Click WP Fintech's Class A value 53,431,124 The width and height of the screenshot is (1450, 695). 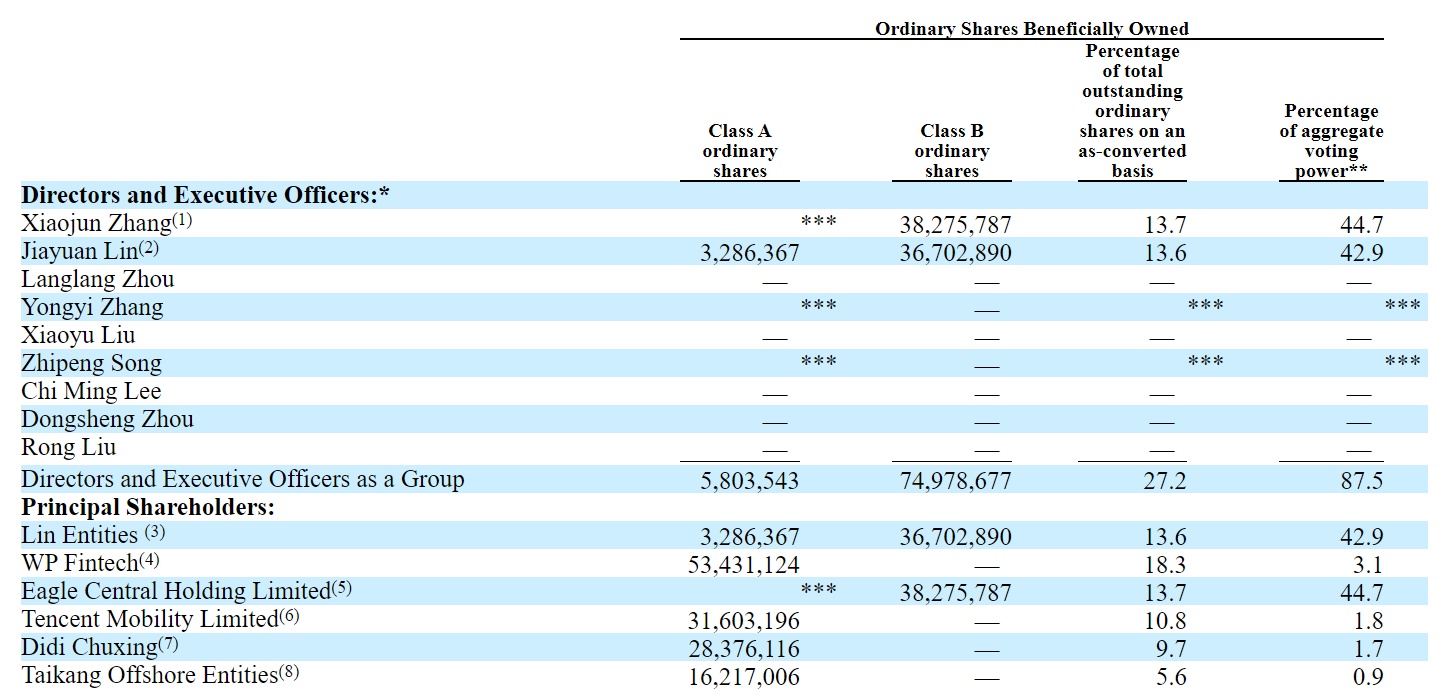743,566
